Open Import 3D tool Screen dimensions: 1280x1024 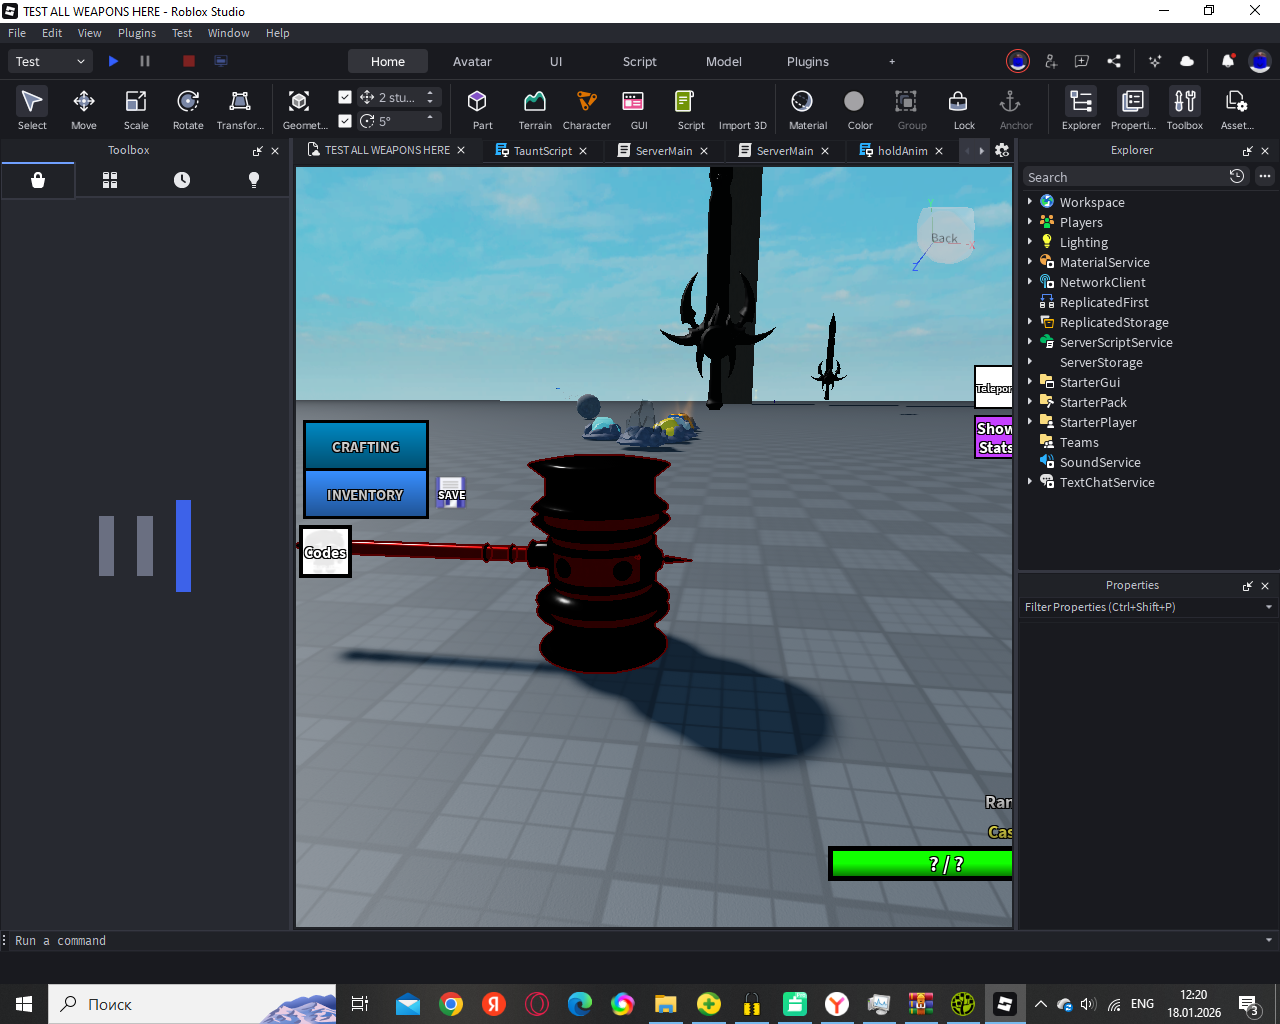tap(742, 124)
